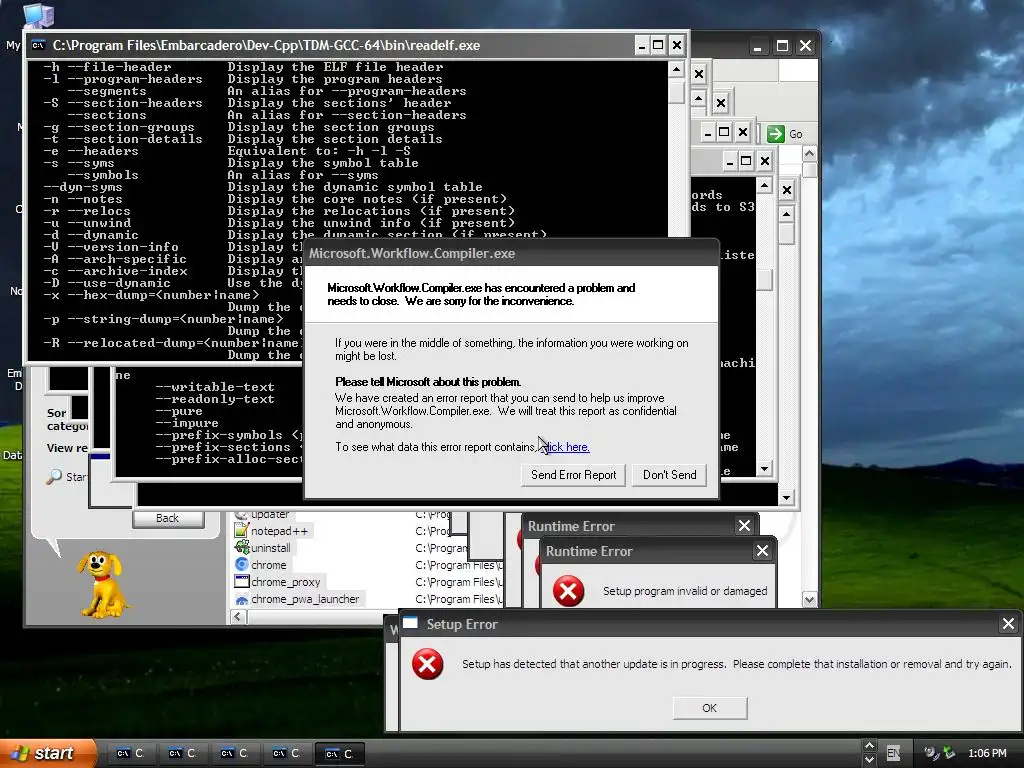Click Back in the Search Companion pane
1024x768 pixels.
pyautogui.click(x=168, y=518)
